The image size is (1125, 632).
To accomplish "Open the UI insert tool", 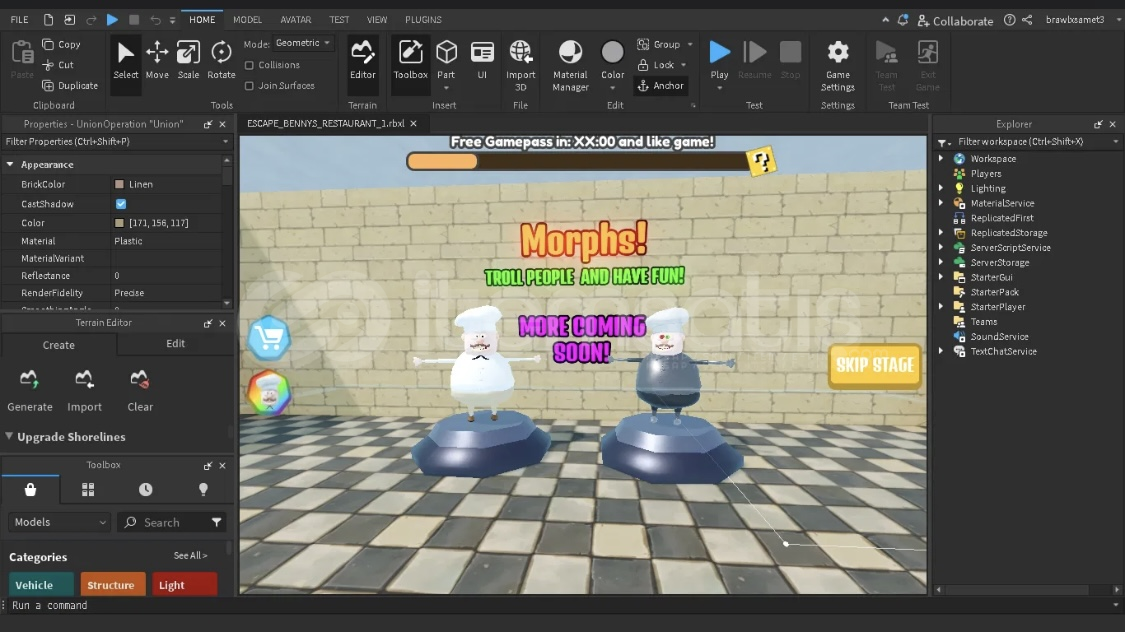I will click(482, 60).
